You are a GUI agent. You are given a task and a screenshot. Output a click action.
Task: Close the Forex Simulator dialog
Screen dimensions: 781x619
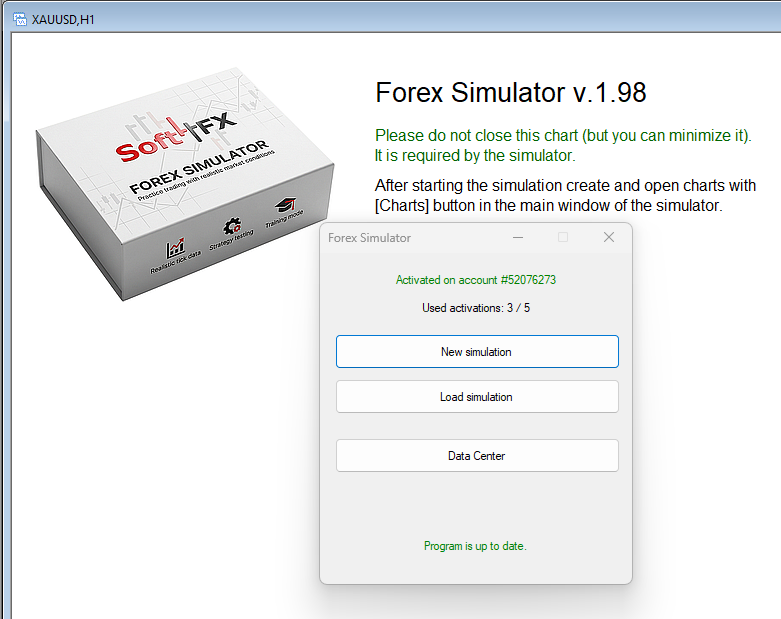[x=609, y=238]
